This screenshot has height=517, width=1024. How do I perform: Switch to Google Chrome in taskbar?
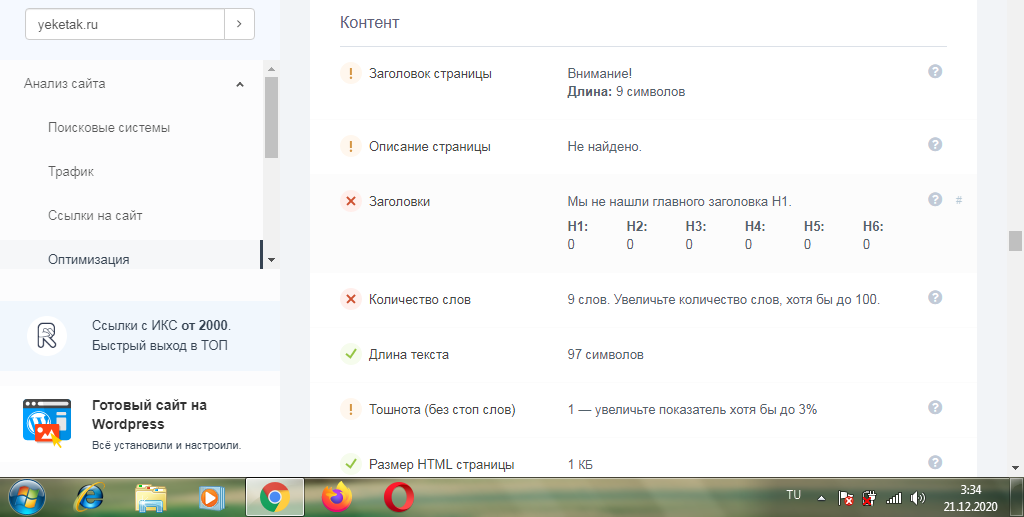[275, 497]
